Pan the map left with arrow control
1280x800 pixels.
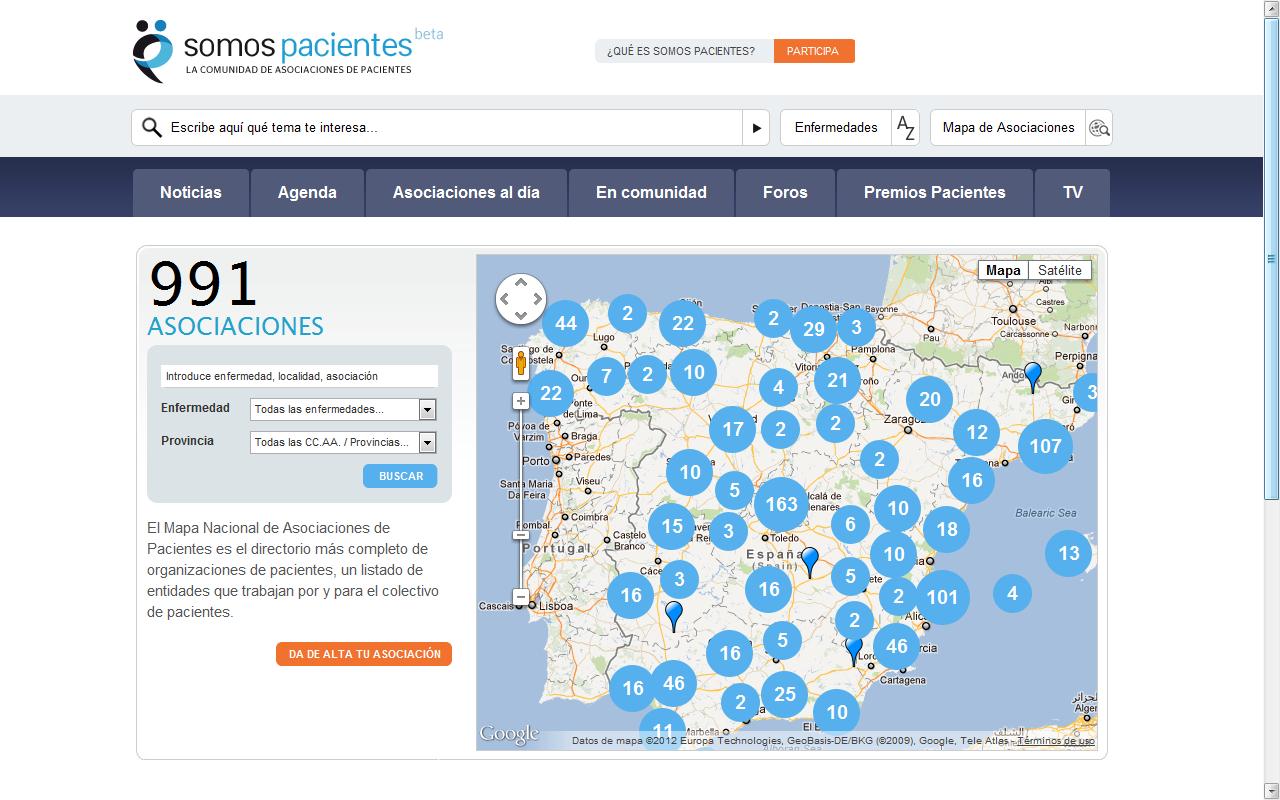point(505,299)
